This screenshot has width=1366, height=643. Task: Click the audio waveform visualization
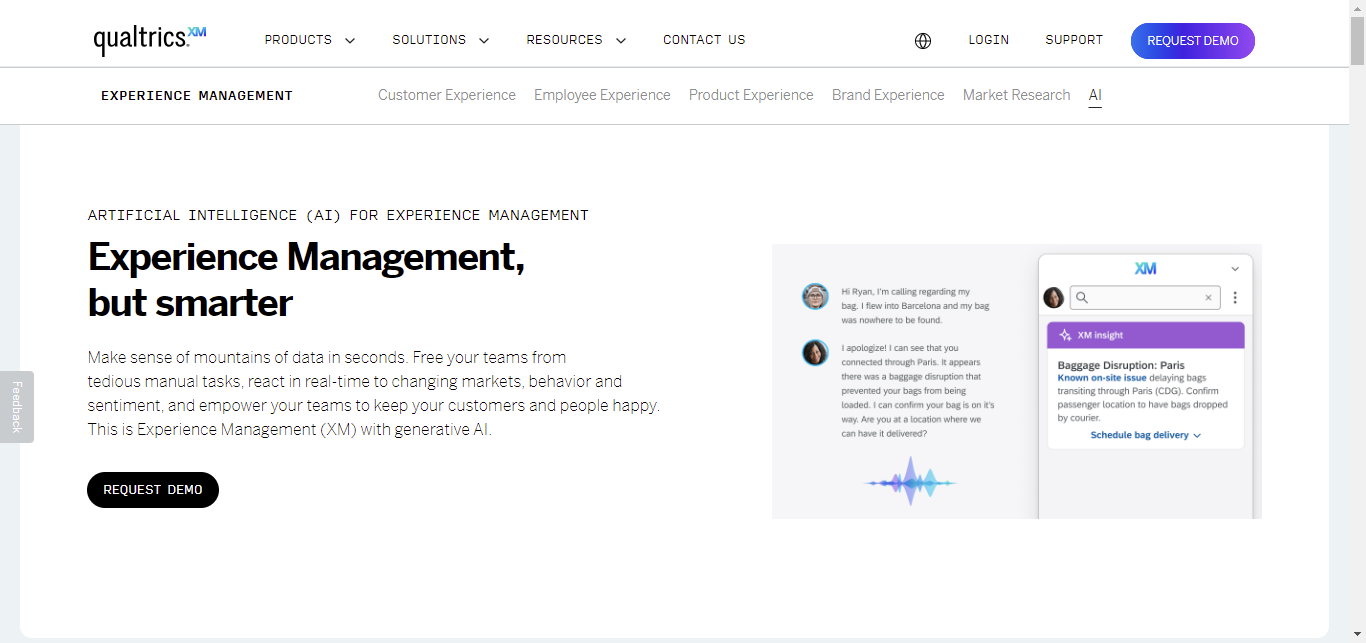click(x=910, y=480)
